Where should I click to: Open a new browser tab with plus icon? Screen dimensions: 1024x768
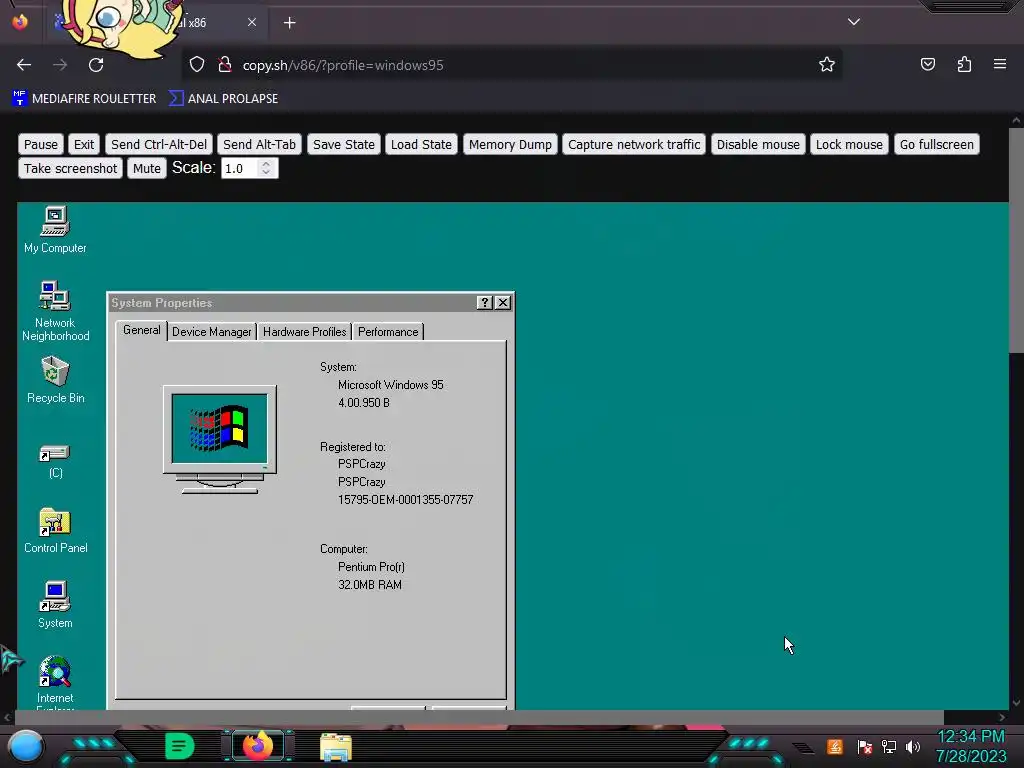289,23
